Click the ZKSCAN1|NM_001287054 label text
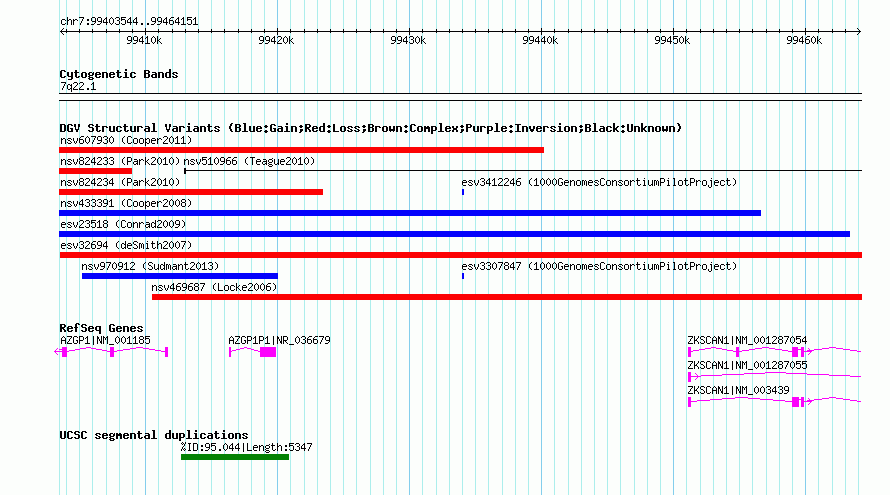The image size is (890, 495). pyautogui.click(x=748, y=341)
